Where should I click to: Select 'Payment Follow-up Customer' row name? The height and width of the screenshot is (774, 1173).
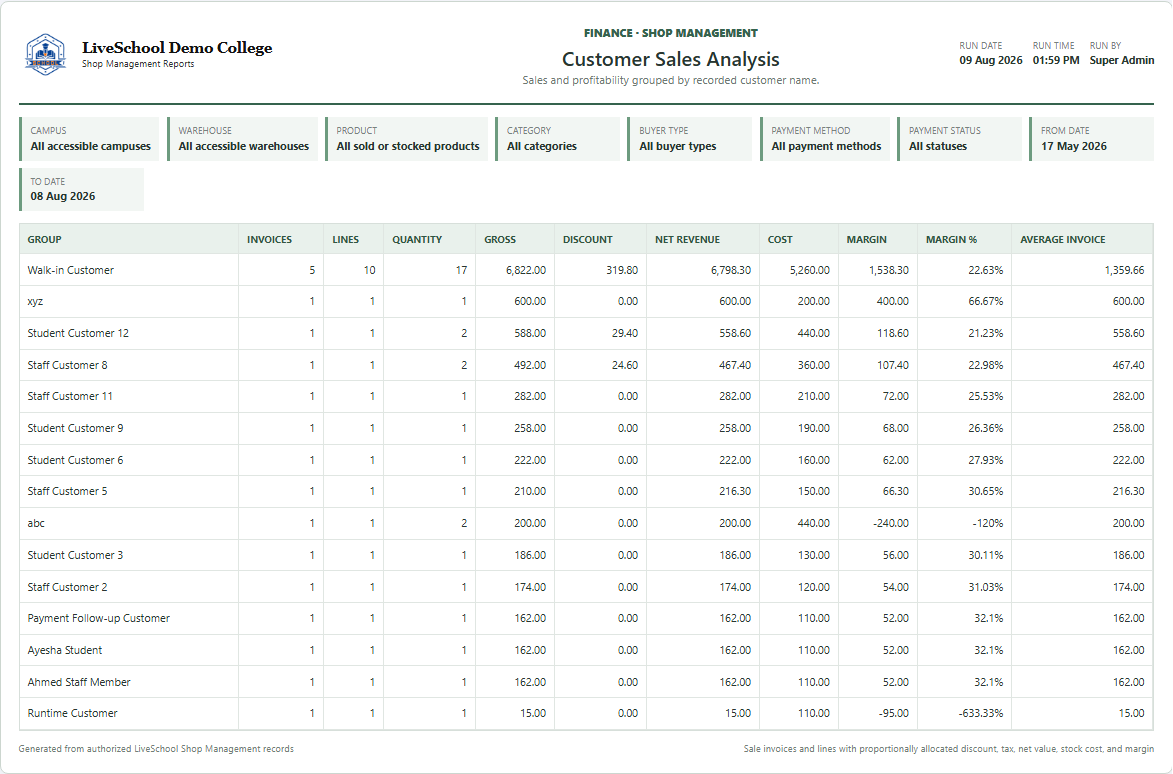[x=99, y=618]
